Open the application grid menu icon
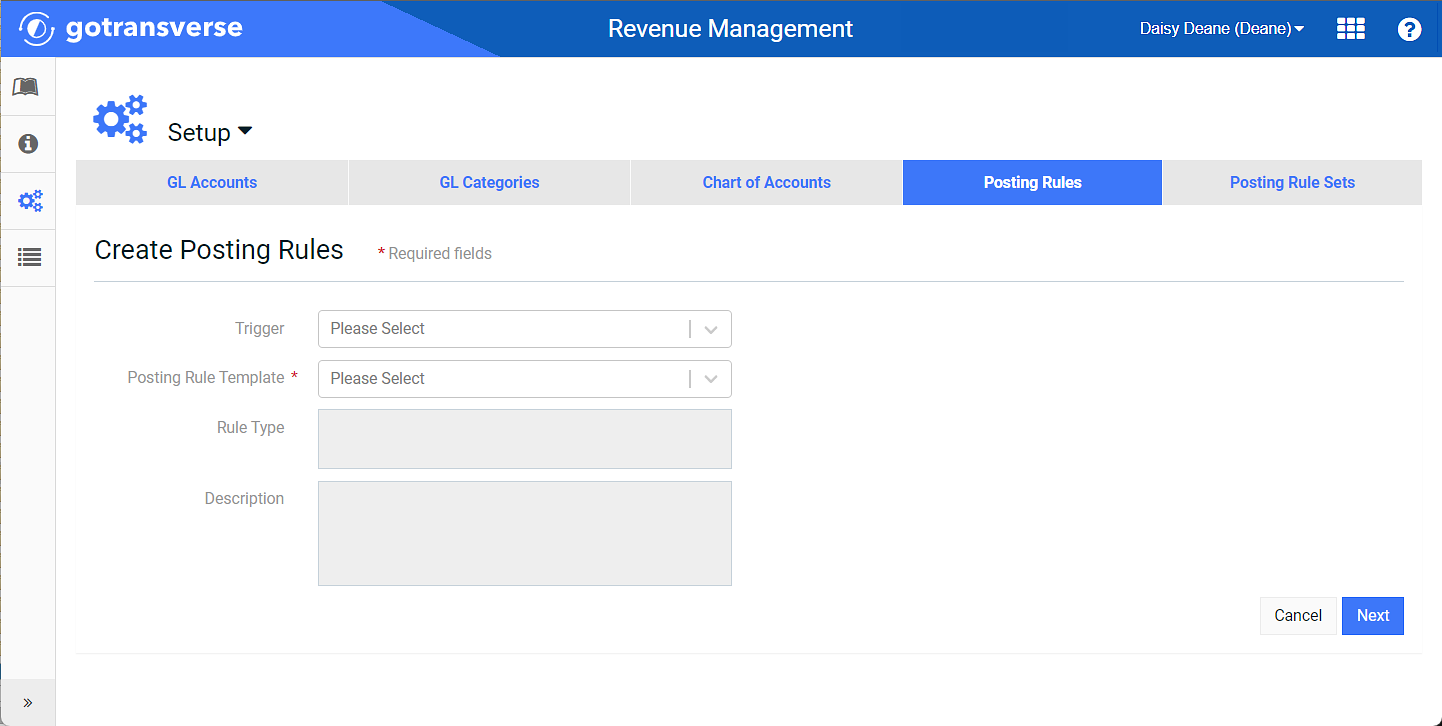The width and height of the screenshot is (1442, 726). pyautogui.click(x=1351, y=29)
